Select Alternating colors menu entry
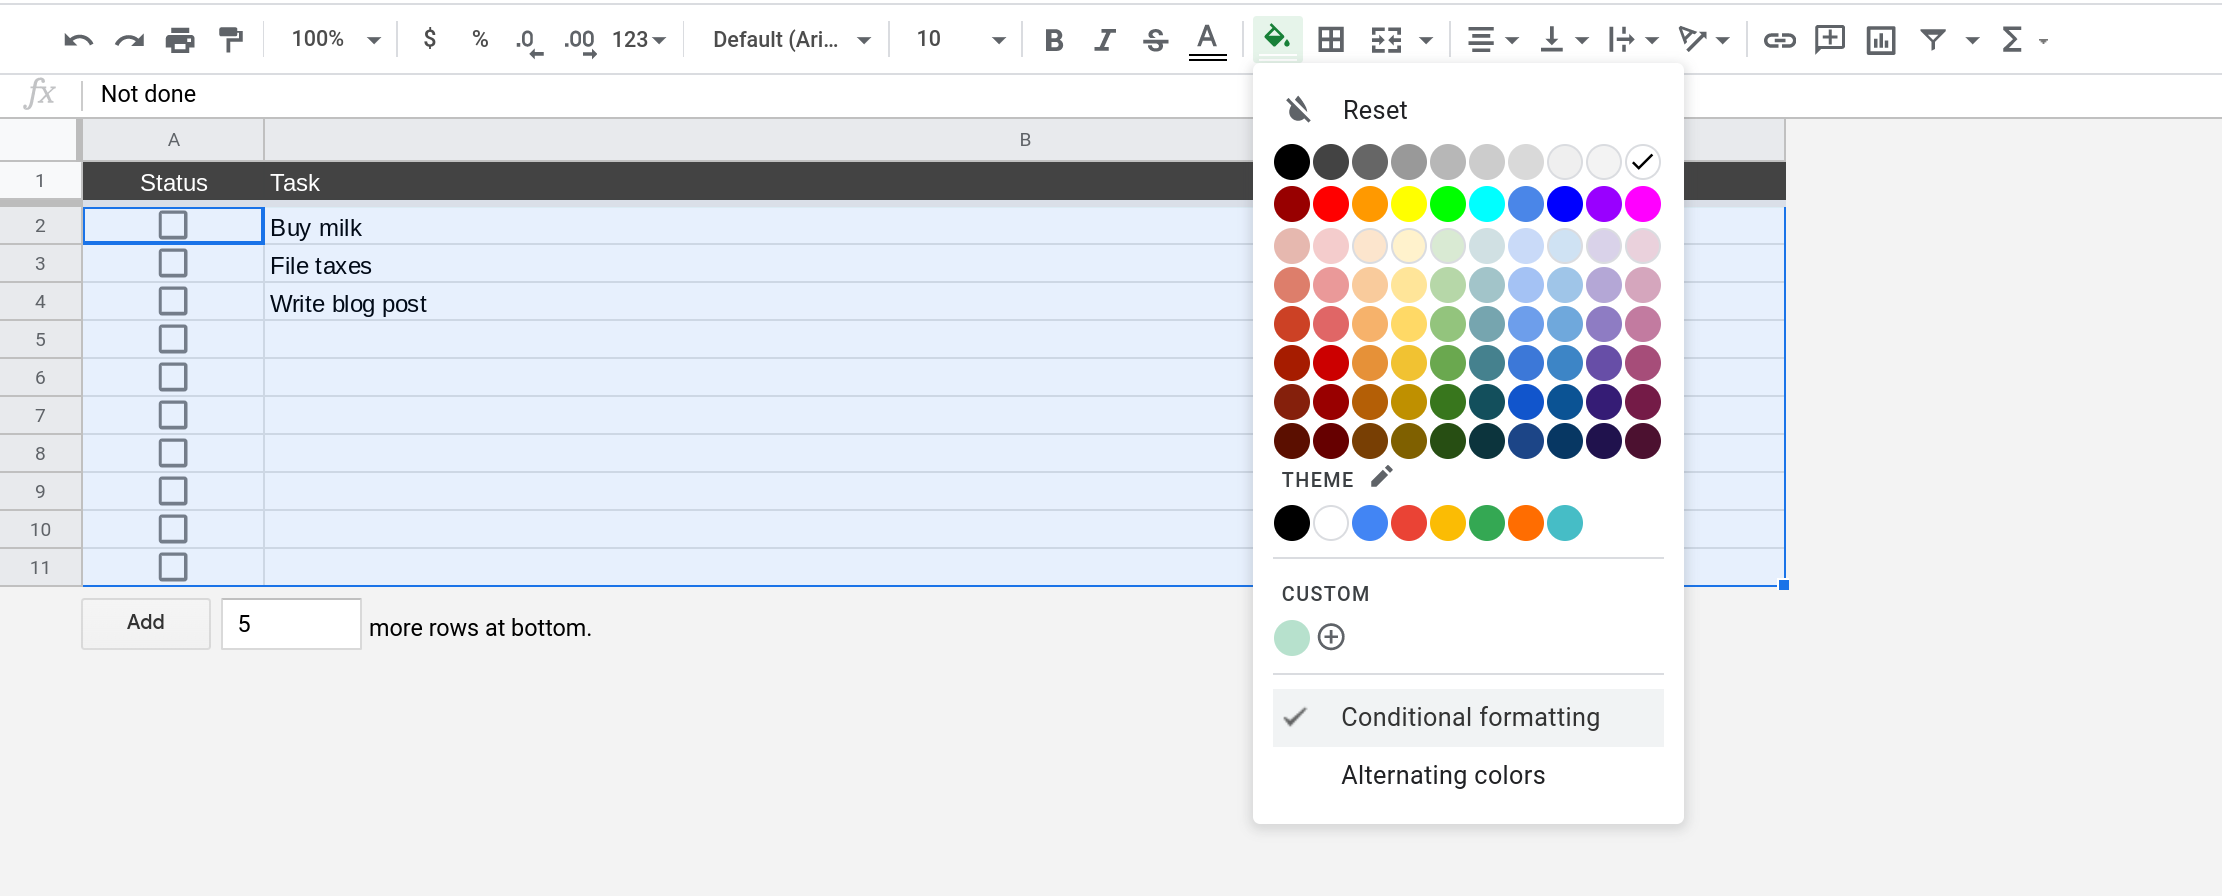The image size is (2222, 896). click(x=1468, y=775)
